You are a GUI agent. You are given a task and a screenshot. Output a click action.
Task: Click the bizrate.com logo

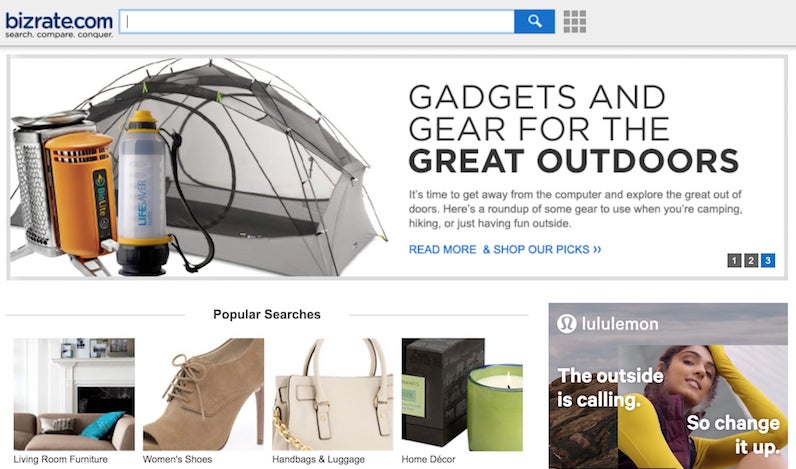click(x=59, y=24)
